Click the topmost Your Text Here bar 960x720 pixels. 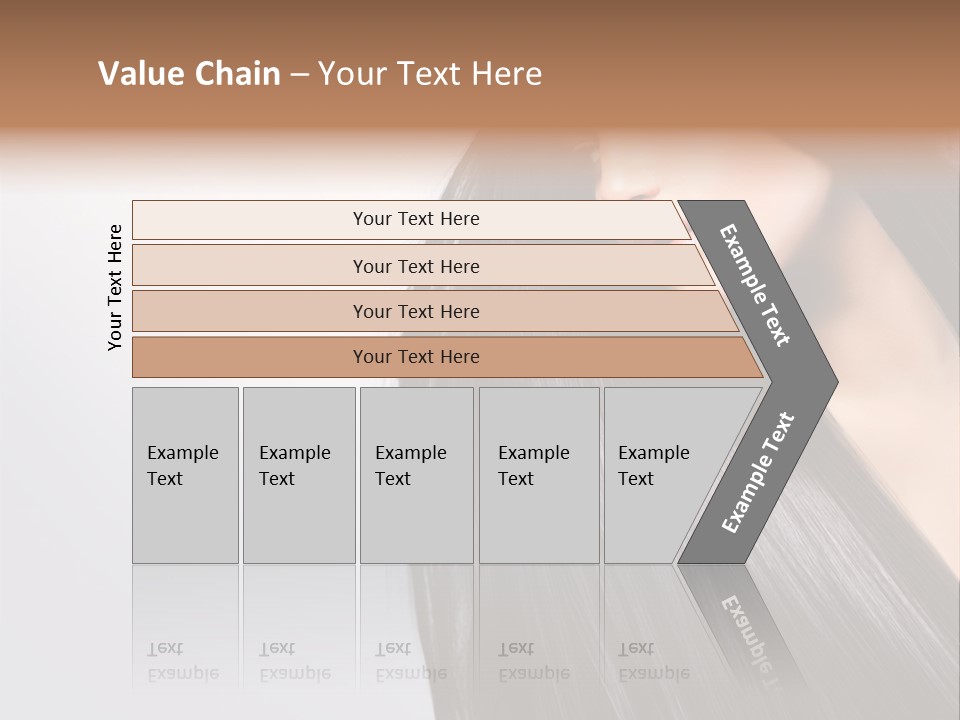(411, 219)
